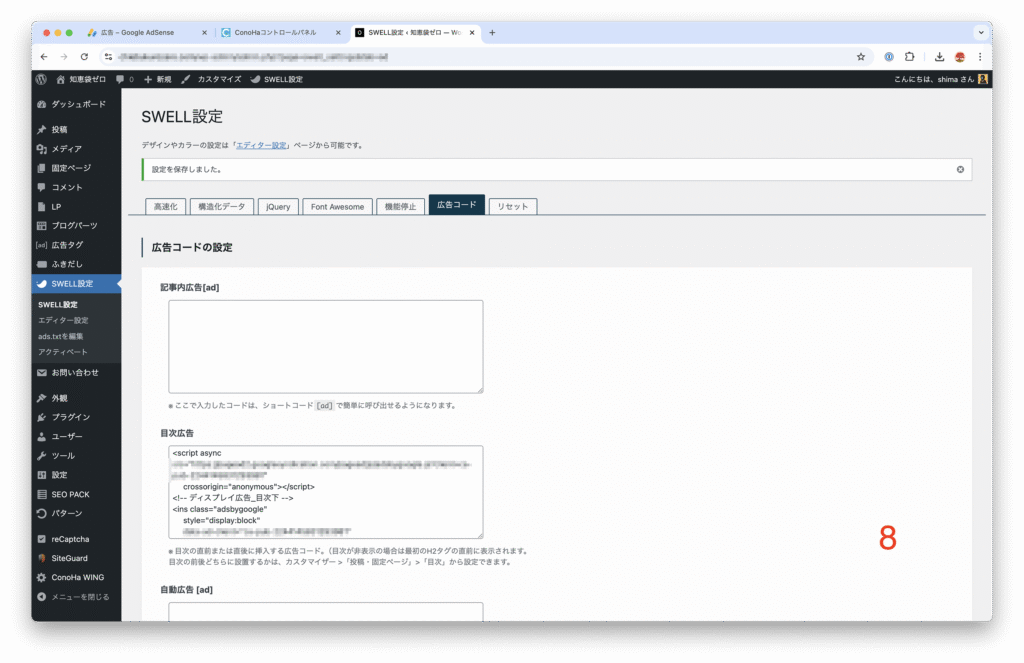
Task: Focus 自動広告 textarea
Action: [326, 611]
